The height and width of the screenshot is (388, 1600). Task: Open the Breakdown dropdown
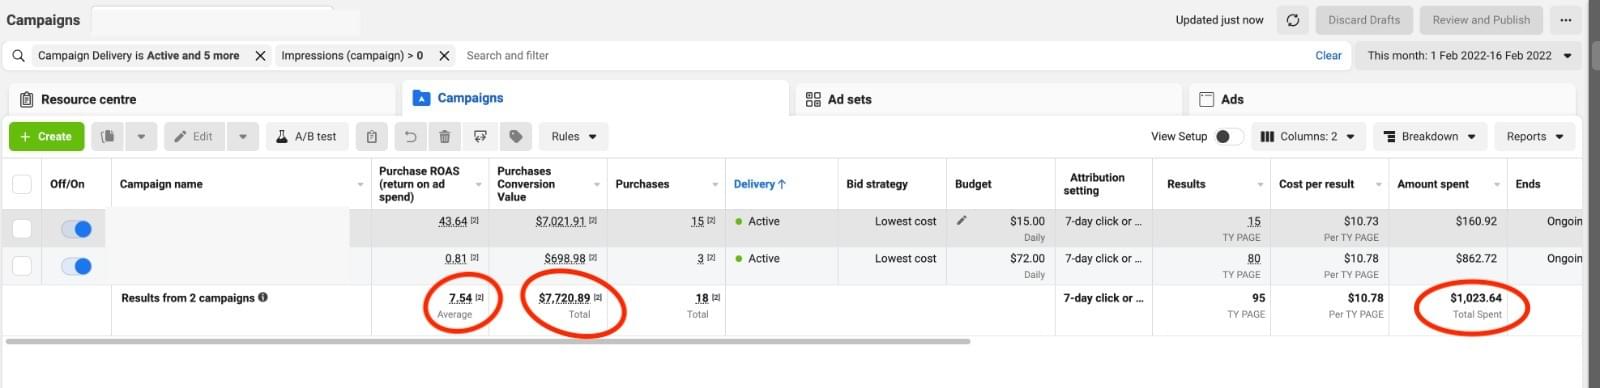[x=1430, y=137]
